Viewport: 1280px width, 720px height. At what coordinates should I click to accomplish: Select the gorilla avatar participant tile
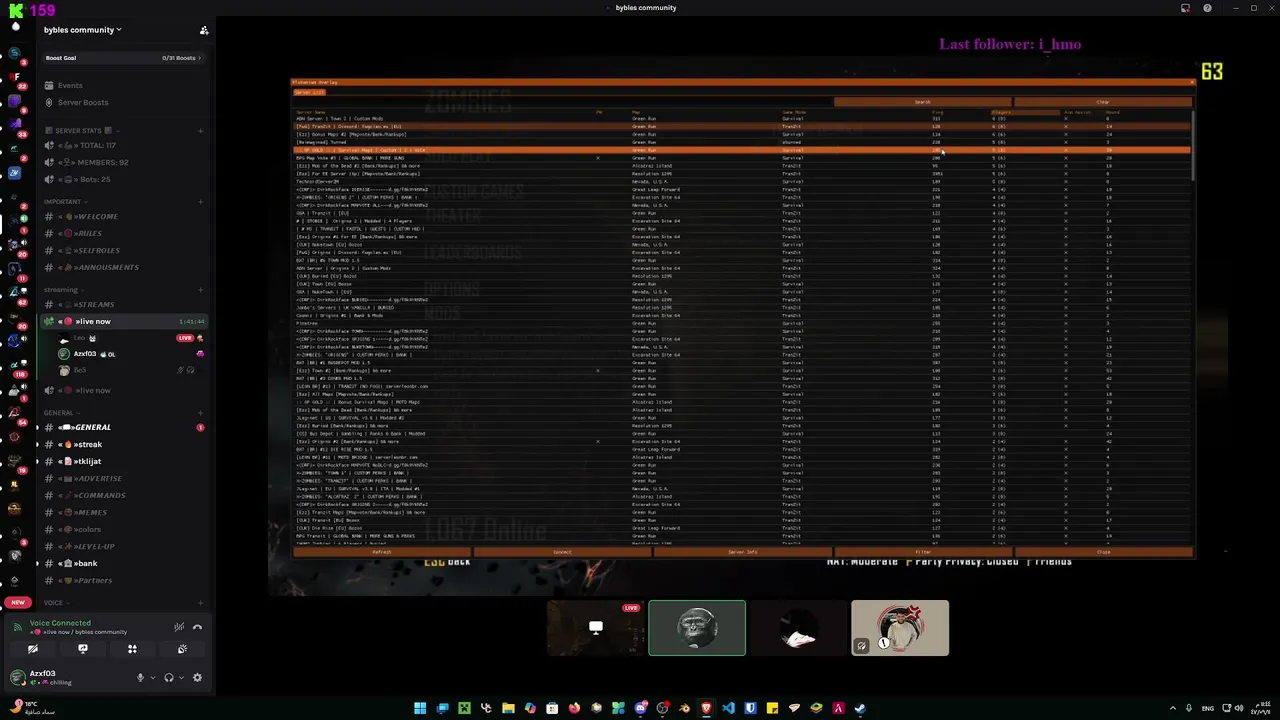tap(697, 628)
